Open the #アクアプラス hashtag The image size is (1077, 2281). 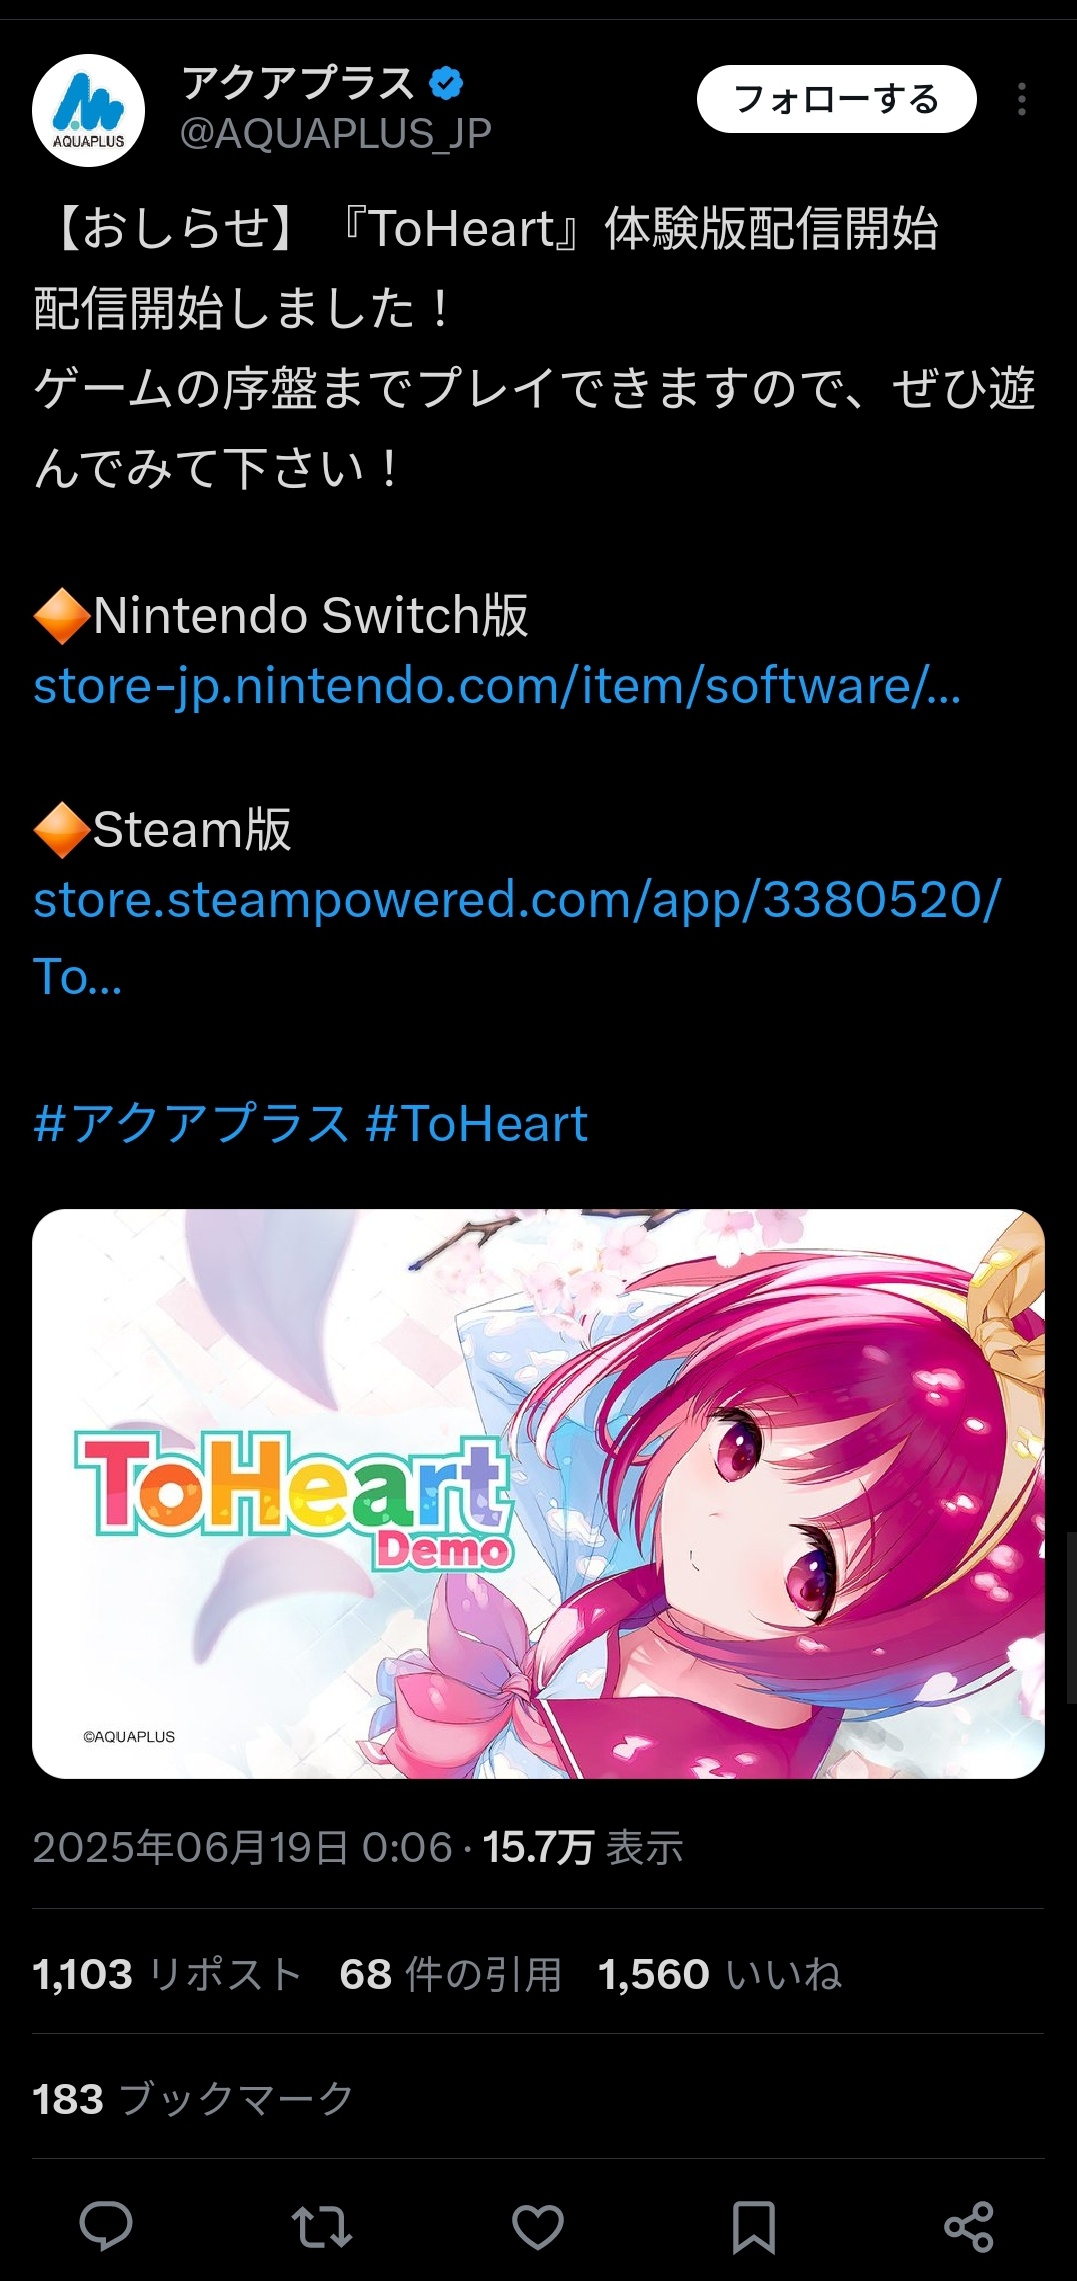pos(191,1123)
